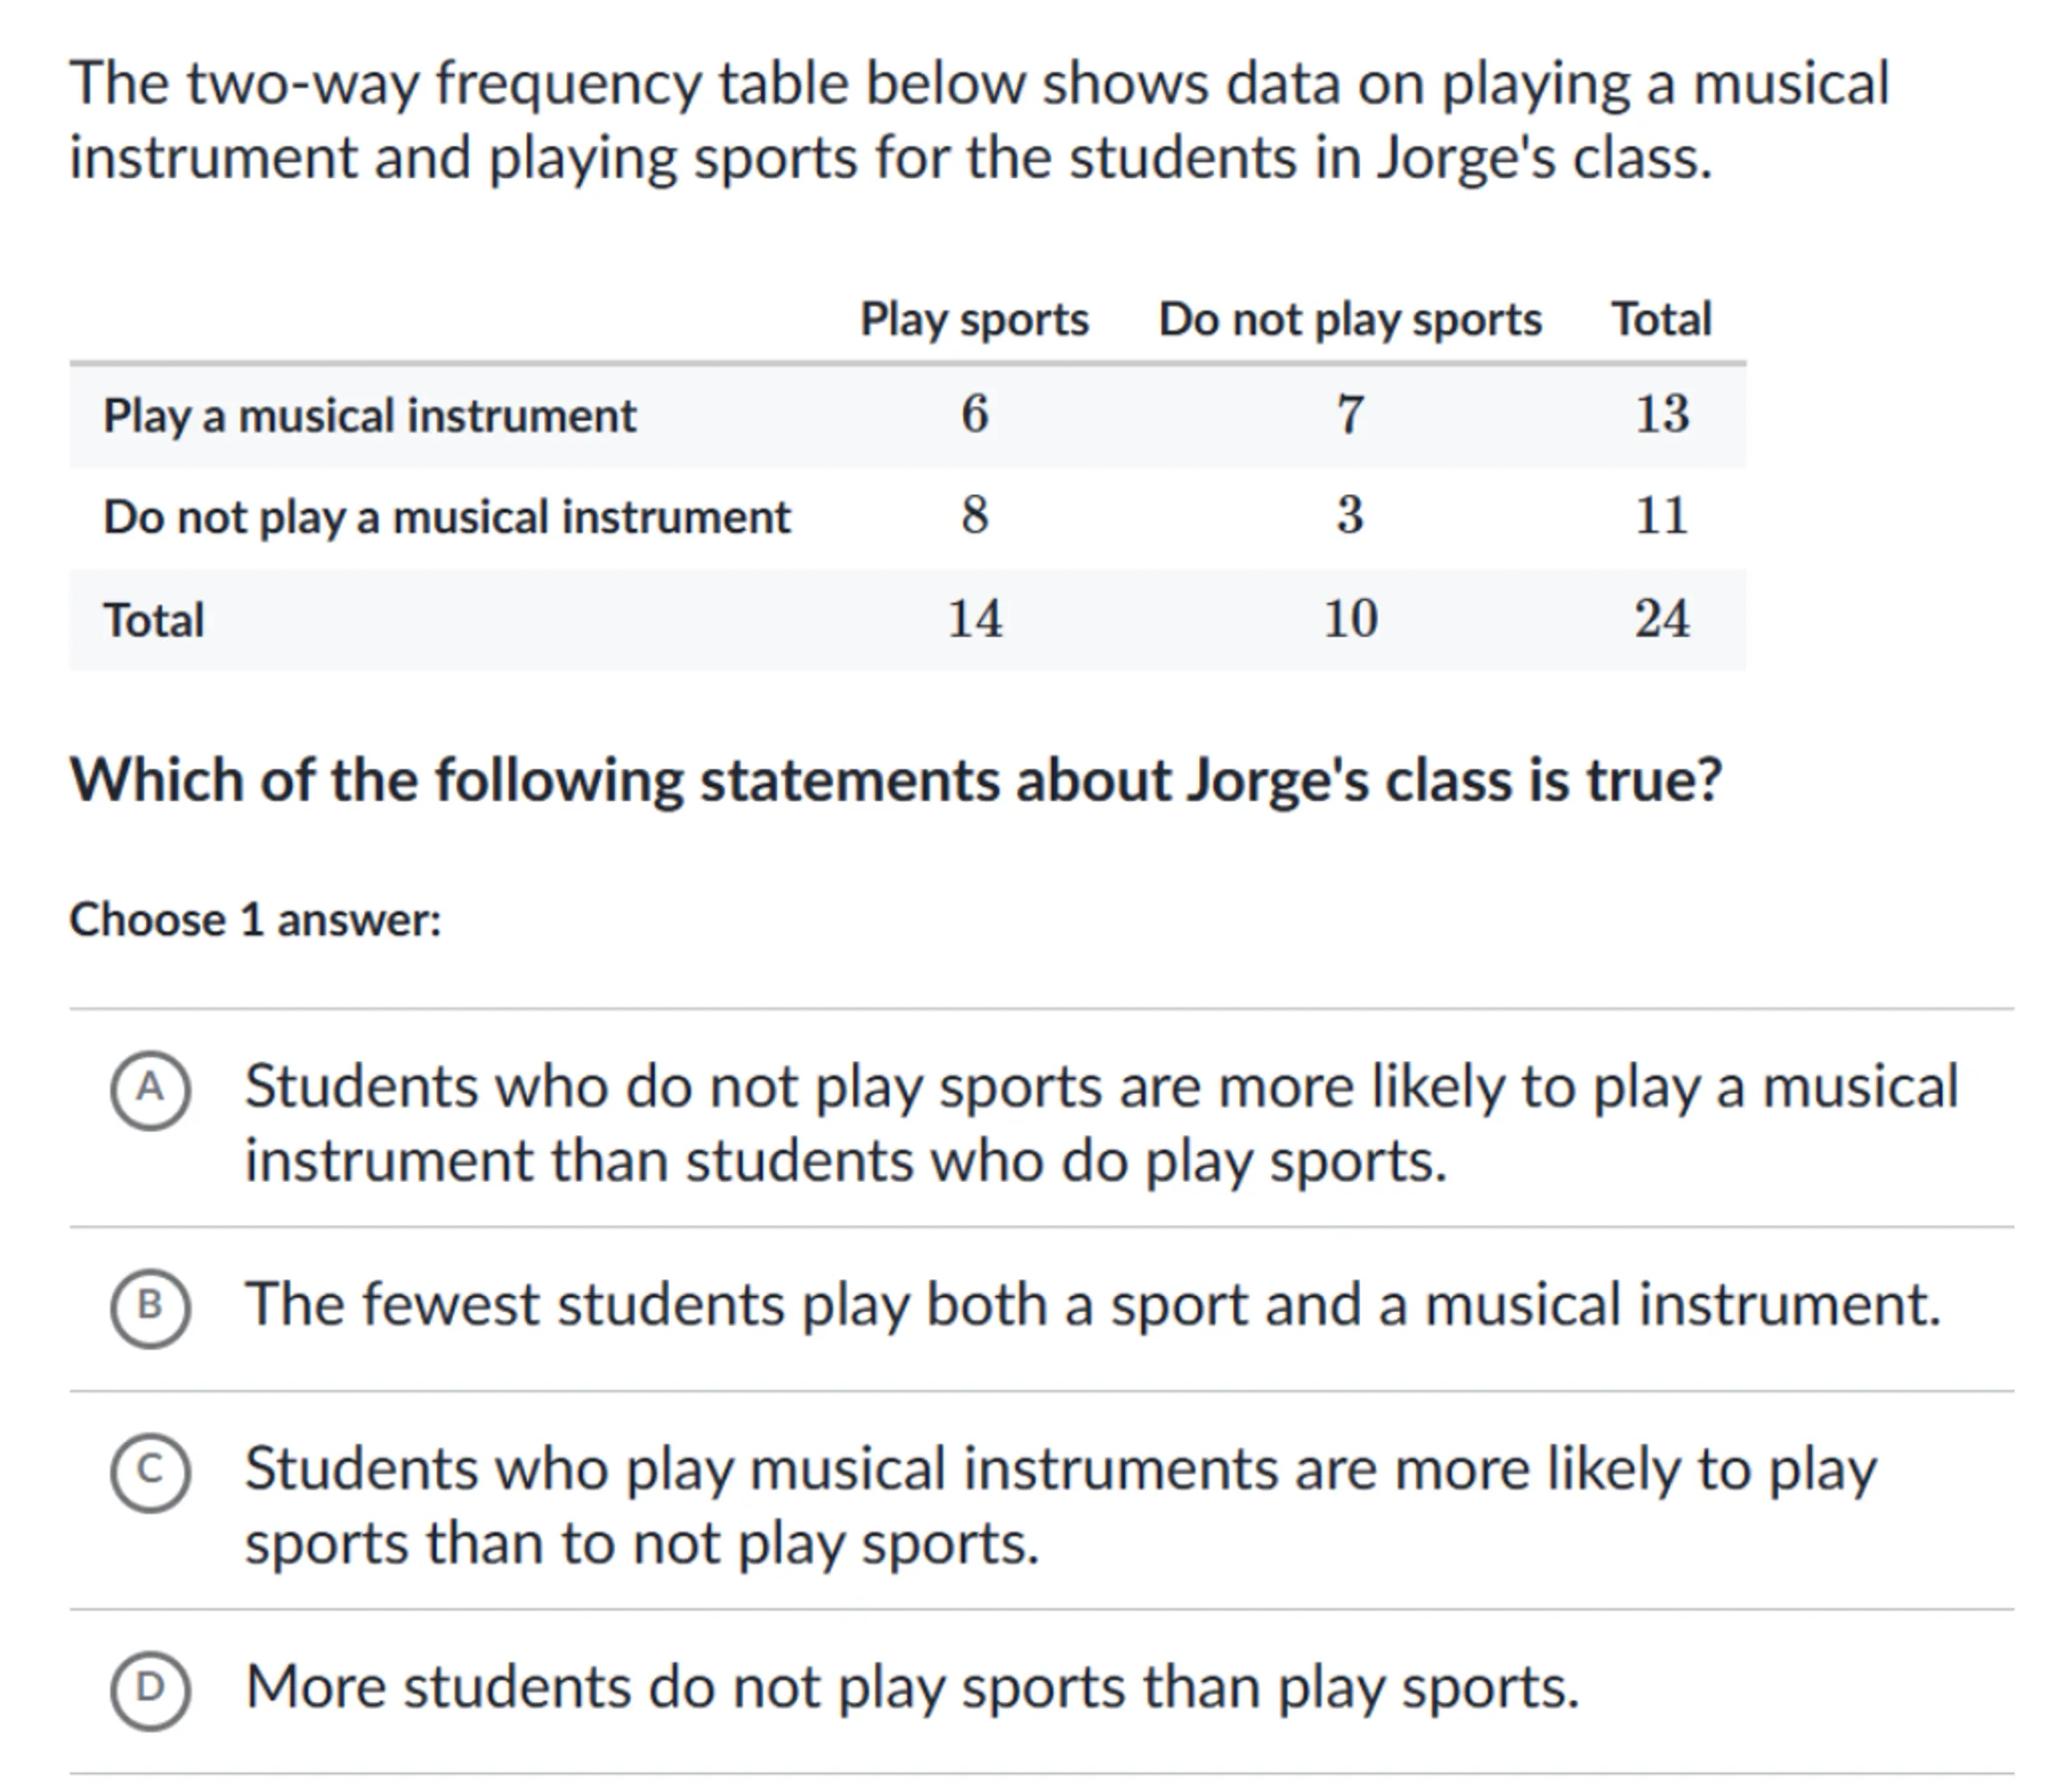This screenshot has height=1790, width=2048.
Task: Click the table cell showing 3
Action: tap(1350, 516)
